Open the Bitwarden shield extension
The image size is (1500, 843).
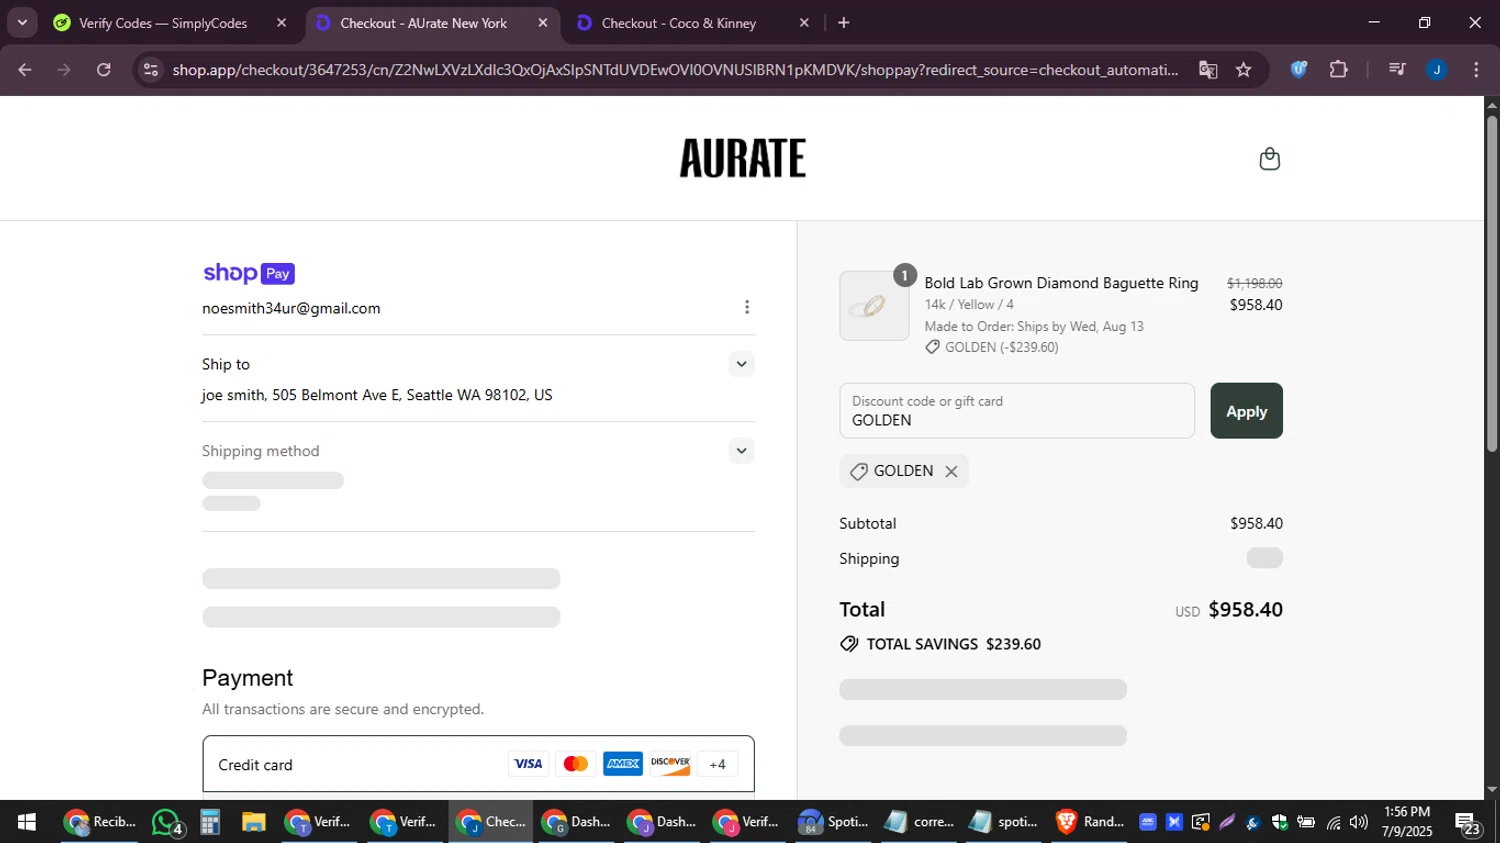(x=1299, y=70)
